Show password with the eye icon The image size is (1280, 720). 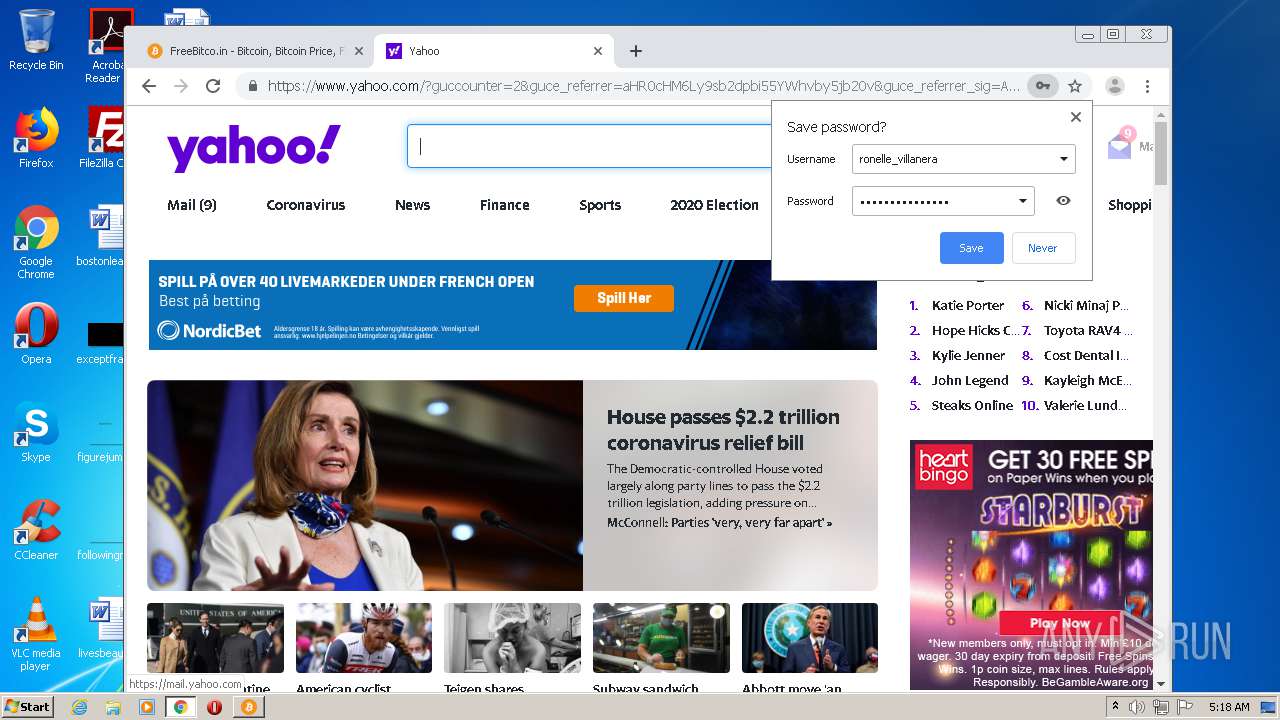pos(1063,201)
